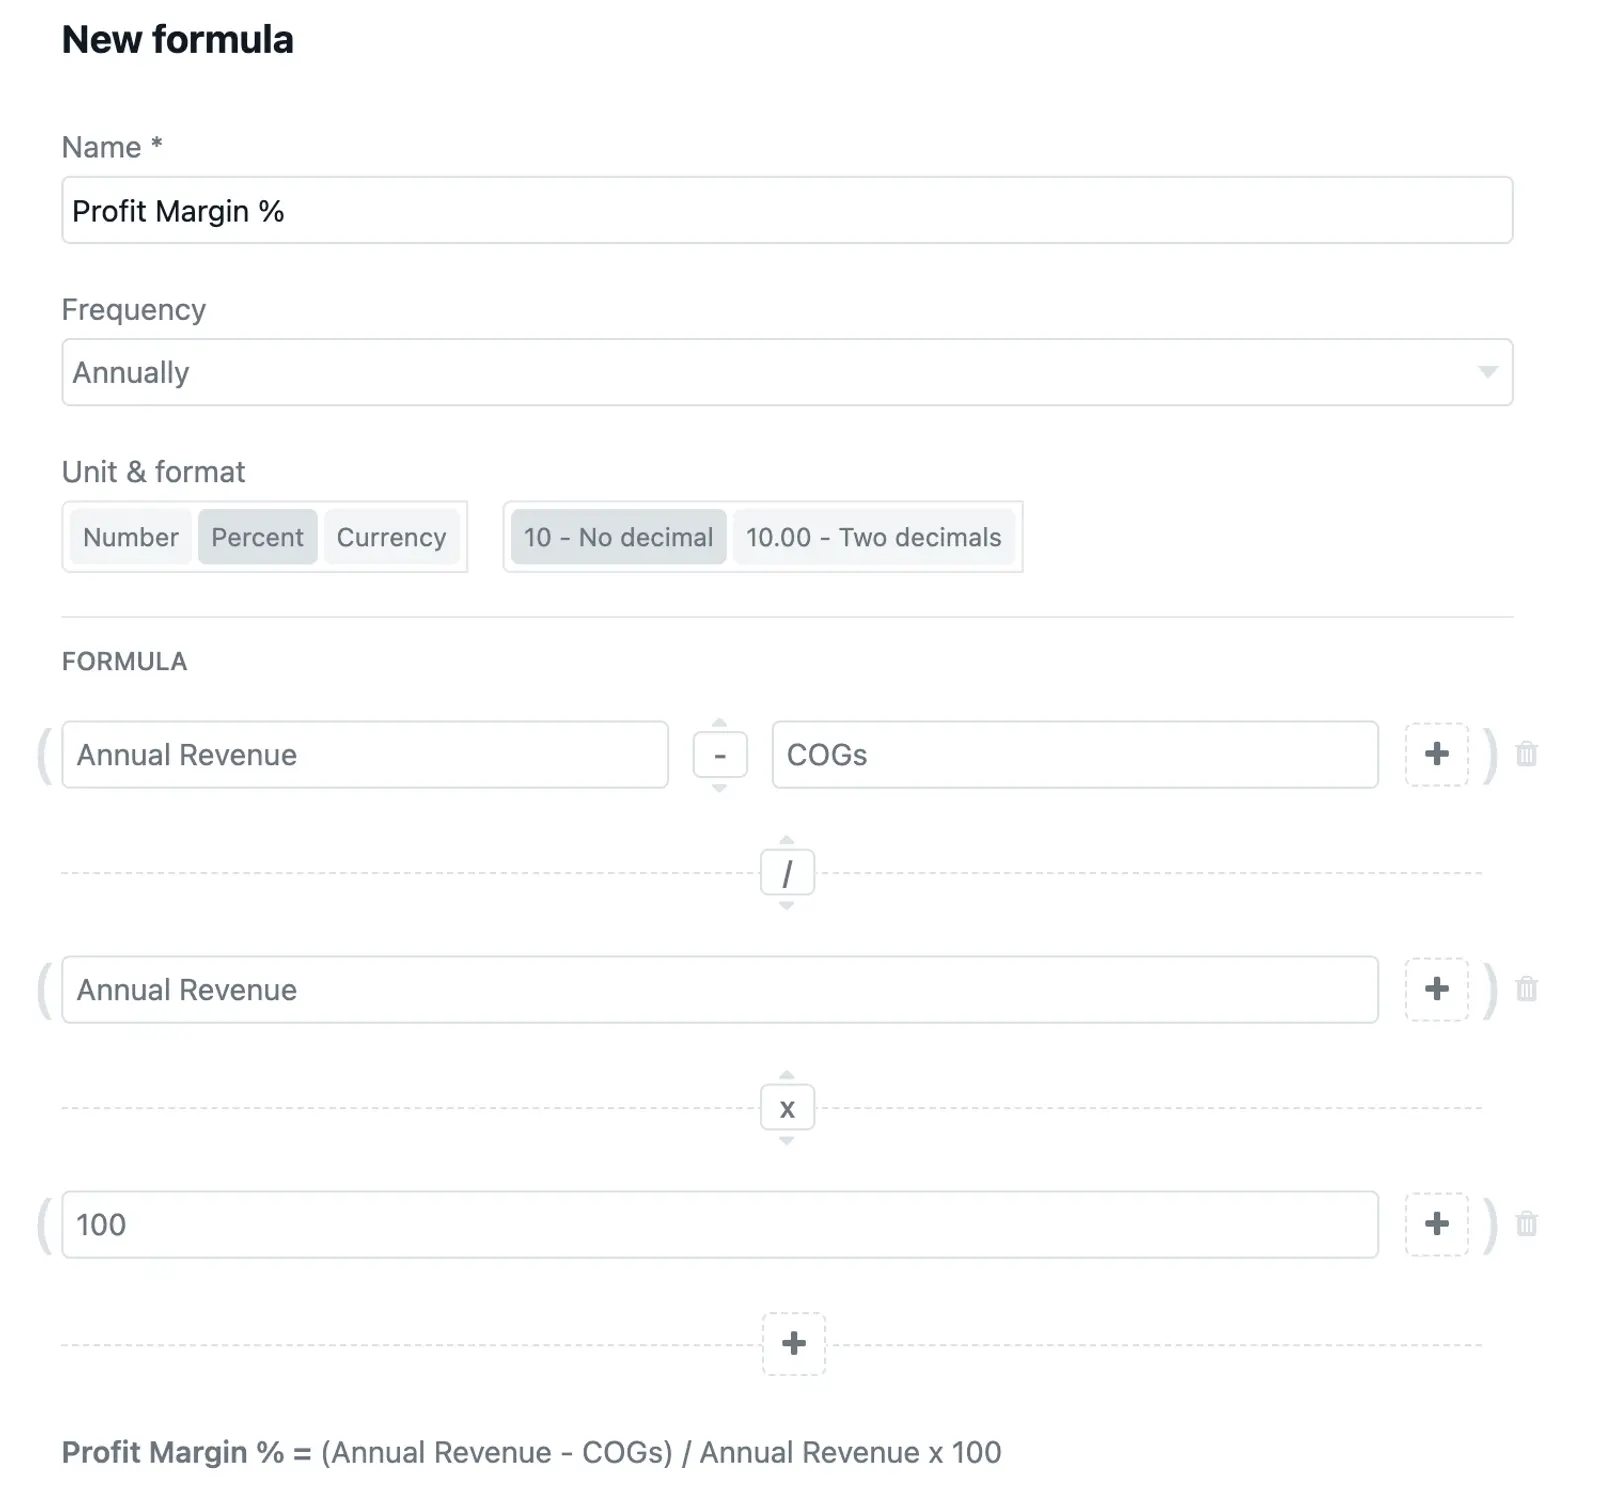Delete the first formula row with trash icon
Viewport: 1600px width, 1506px height.
pyautogui.click(x=1526, y=754)
